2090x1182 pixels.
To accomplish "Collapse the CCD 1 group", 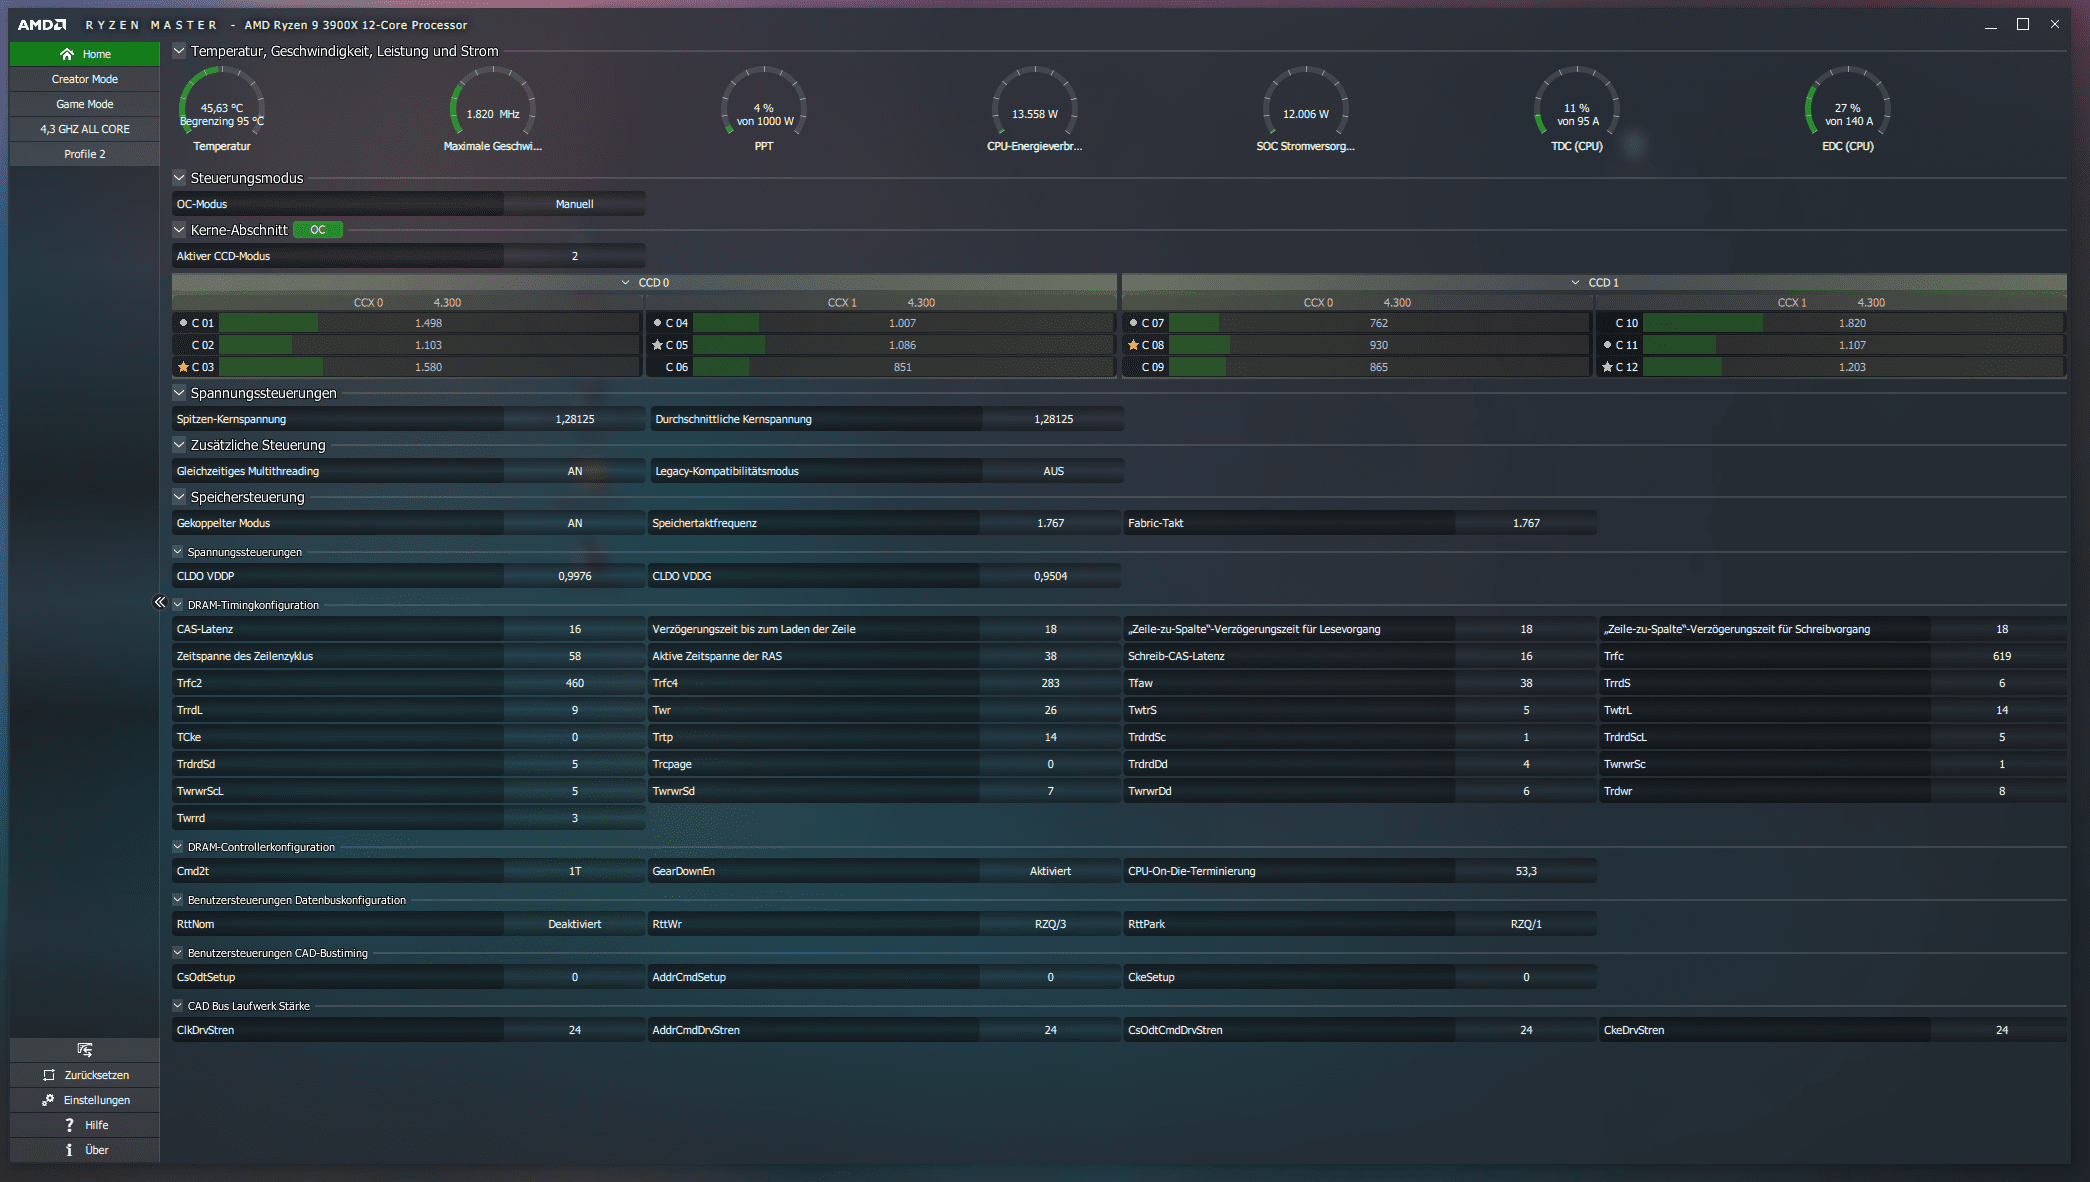I will 1576,283.
